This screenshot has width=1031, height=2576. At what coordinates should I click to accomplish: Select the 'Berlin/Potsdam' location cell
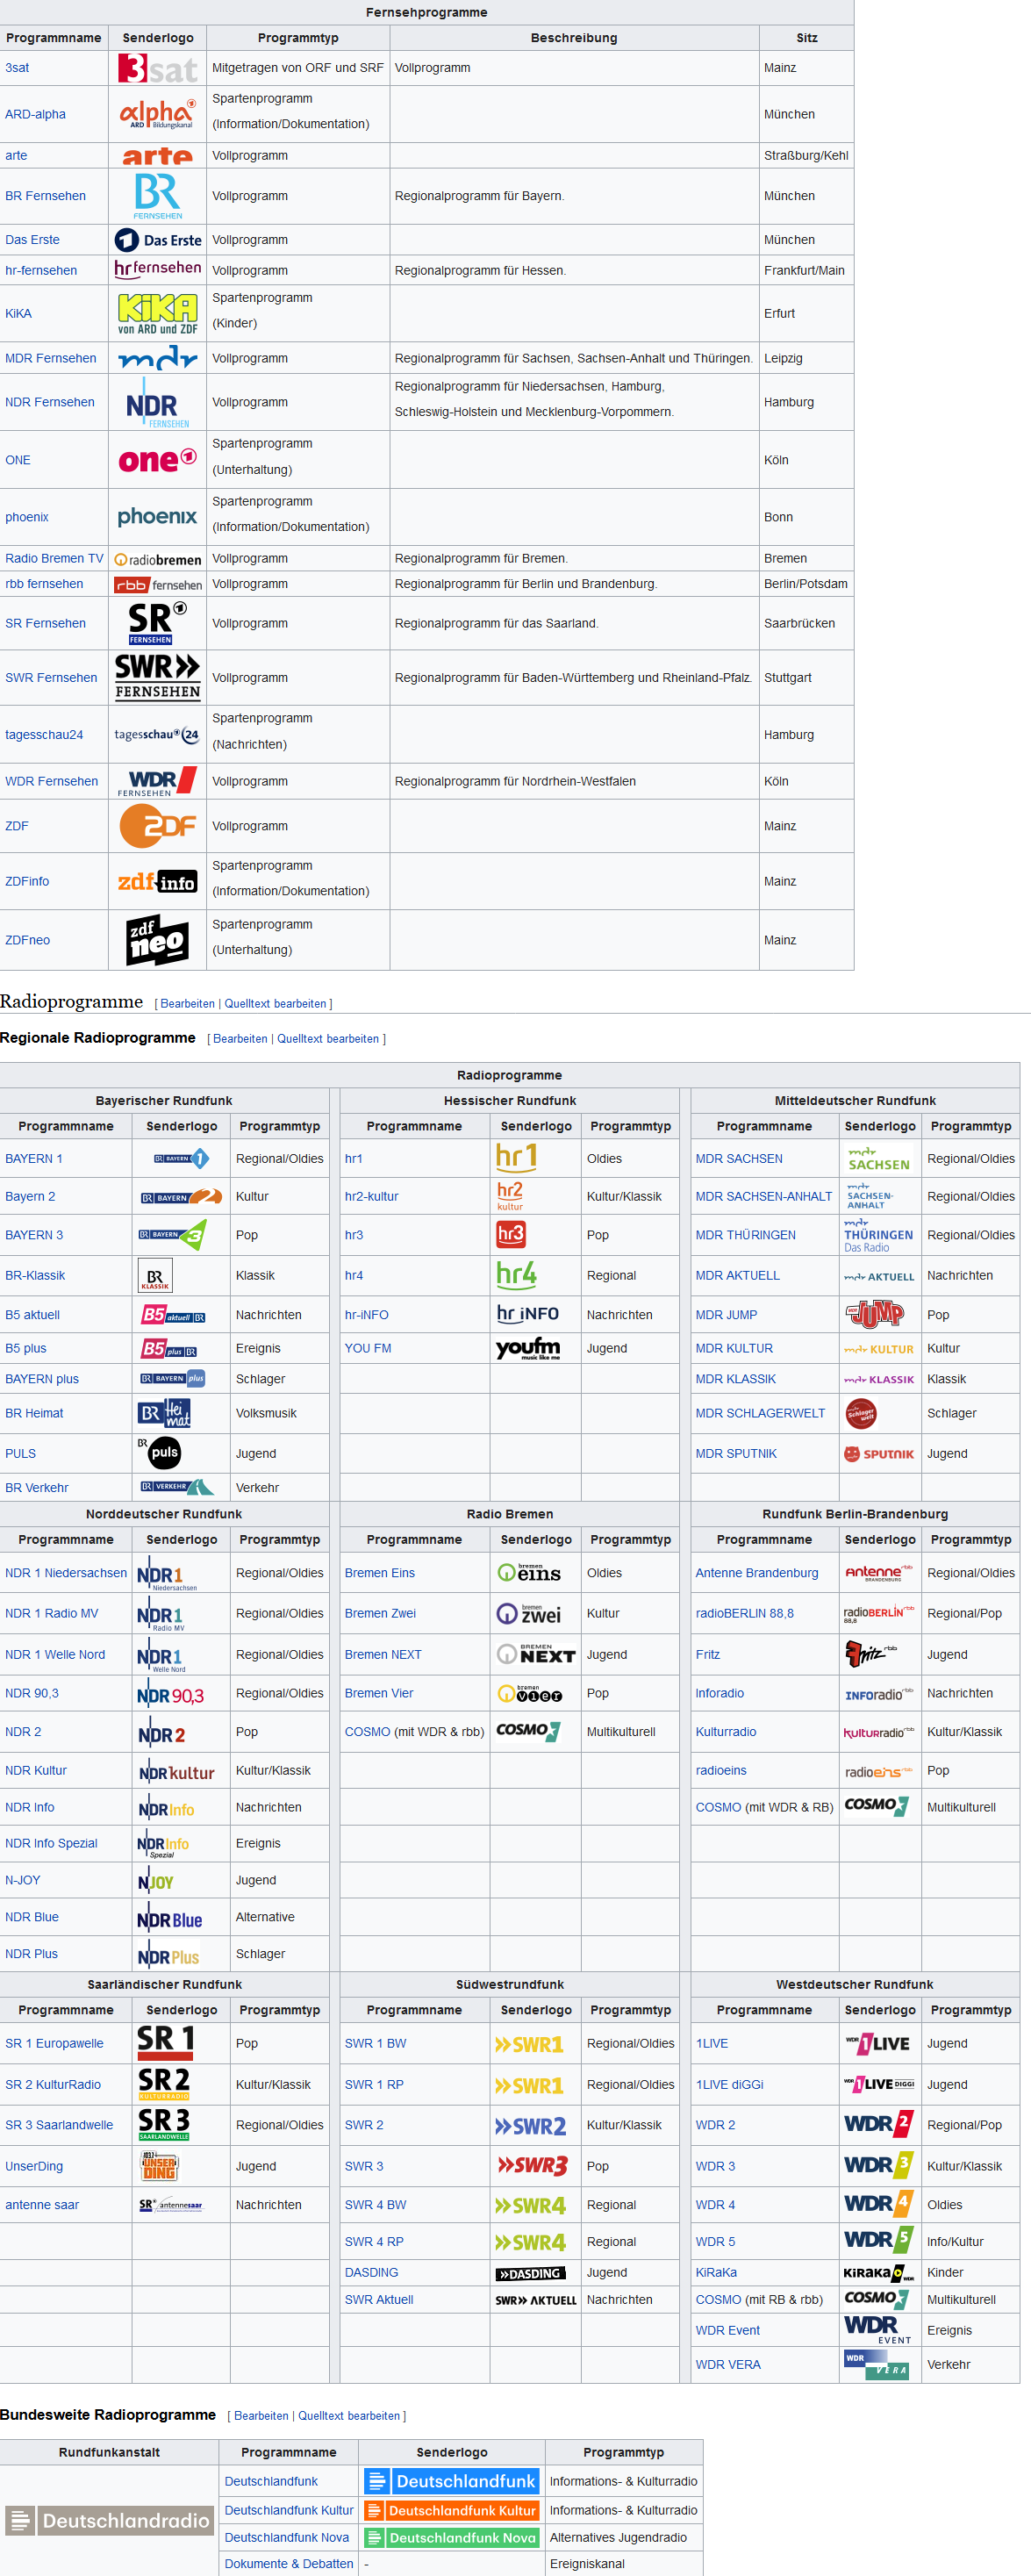click(x=806, y=584)
